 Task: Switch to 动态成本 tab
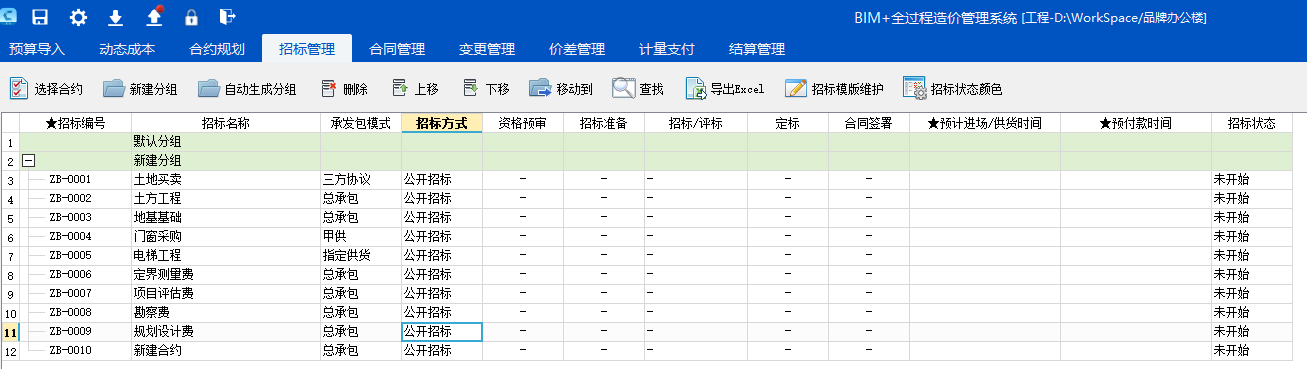[127, 49]
